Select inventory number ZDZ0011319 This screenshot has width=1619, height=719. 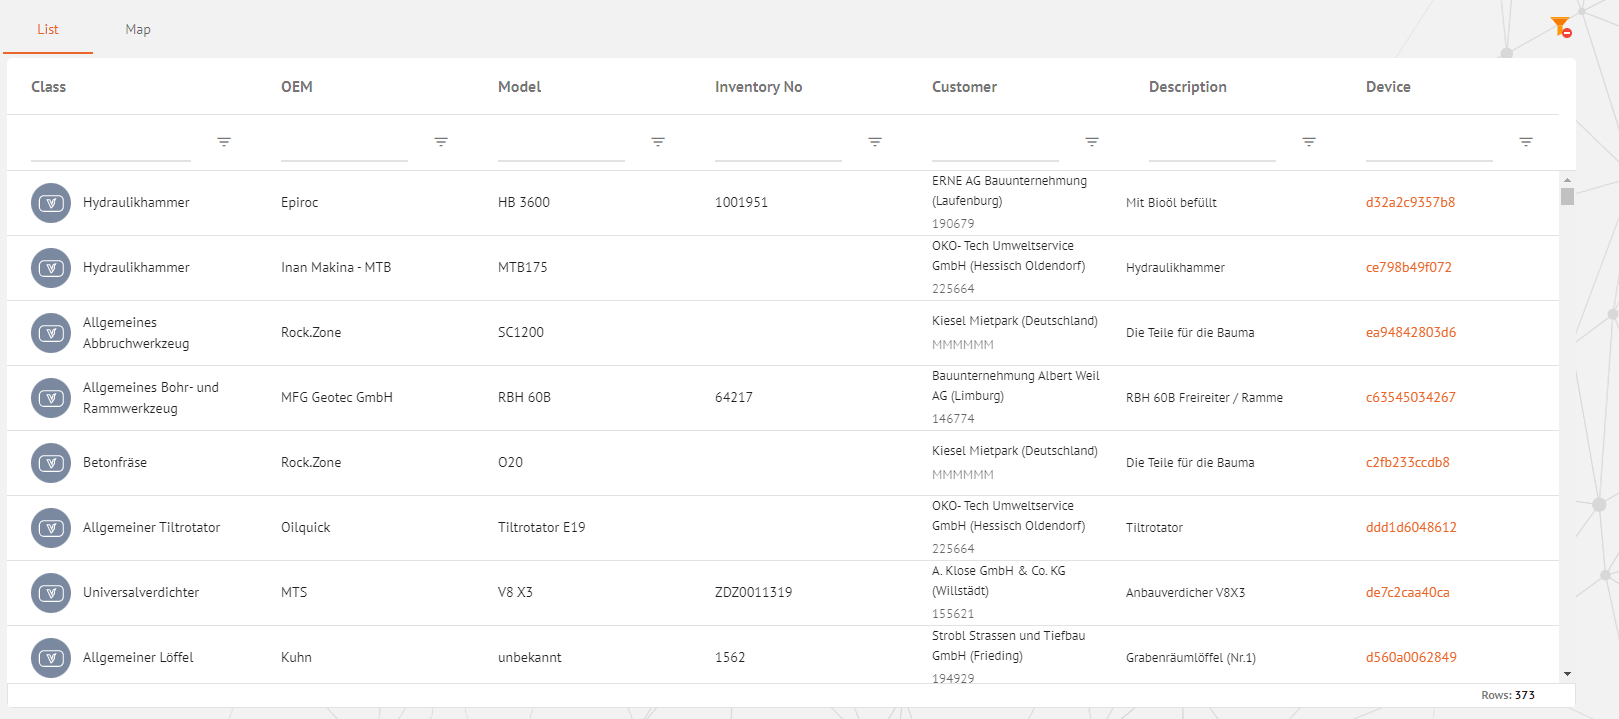click(x=753, y=592)
